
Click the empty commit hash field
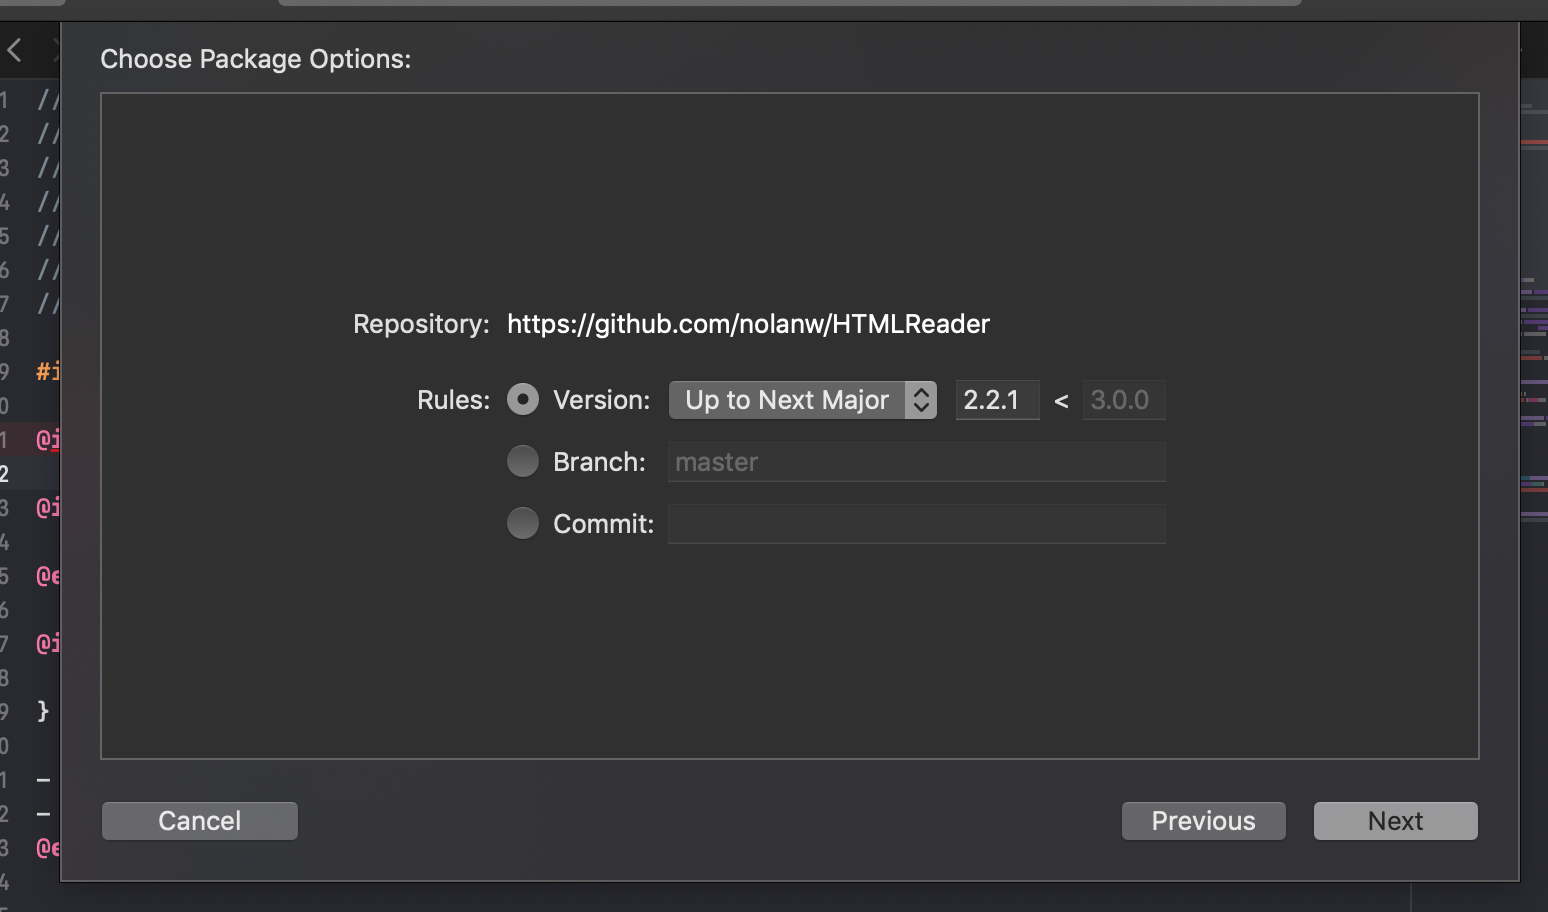point(915,523)
